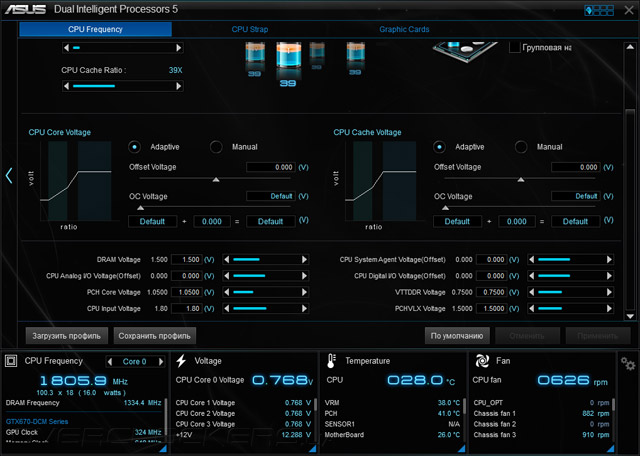Click the Загрузить профиль button
Viewport: 640px width, 456px height.
coord(67,336)
